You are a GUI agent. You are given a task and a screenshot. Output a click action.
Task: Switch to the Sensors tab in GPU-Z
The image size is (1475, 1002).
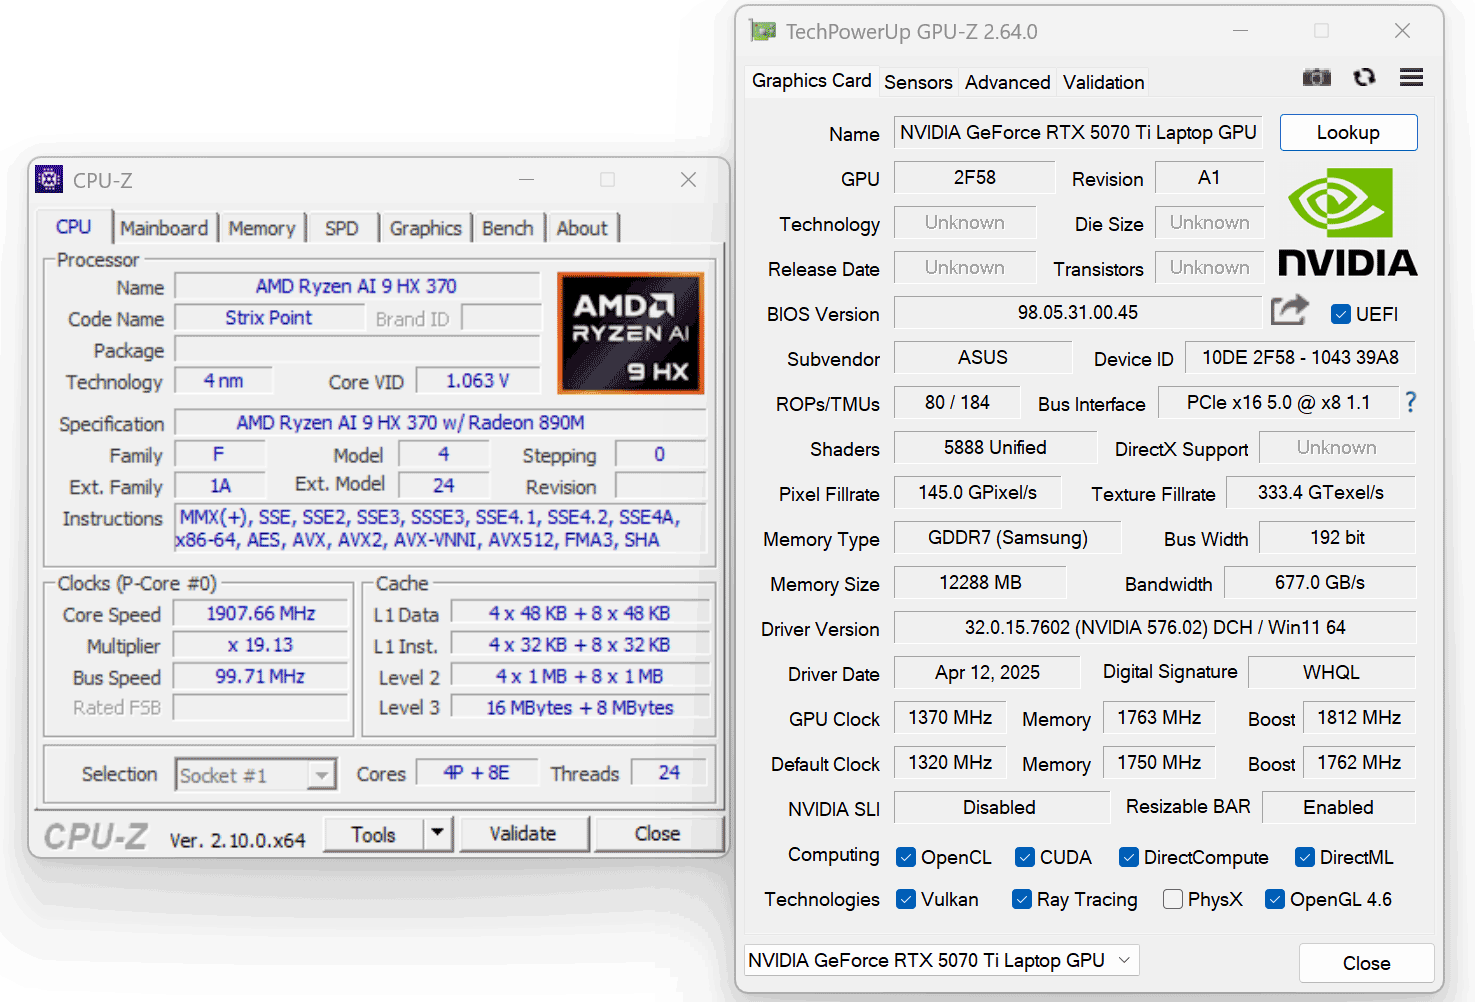click(918, 82)
